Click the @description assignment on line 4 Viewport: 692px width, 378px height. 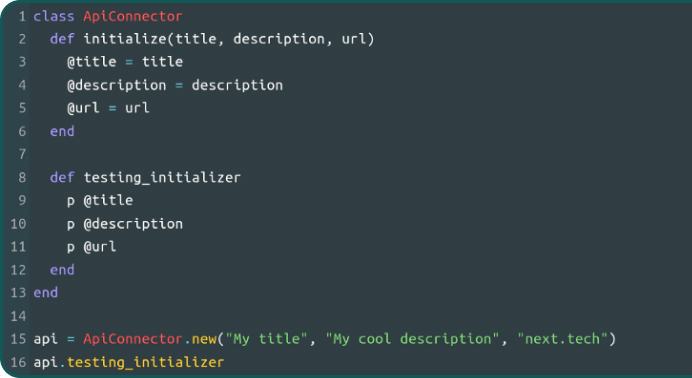pos(175,85)
